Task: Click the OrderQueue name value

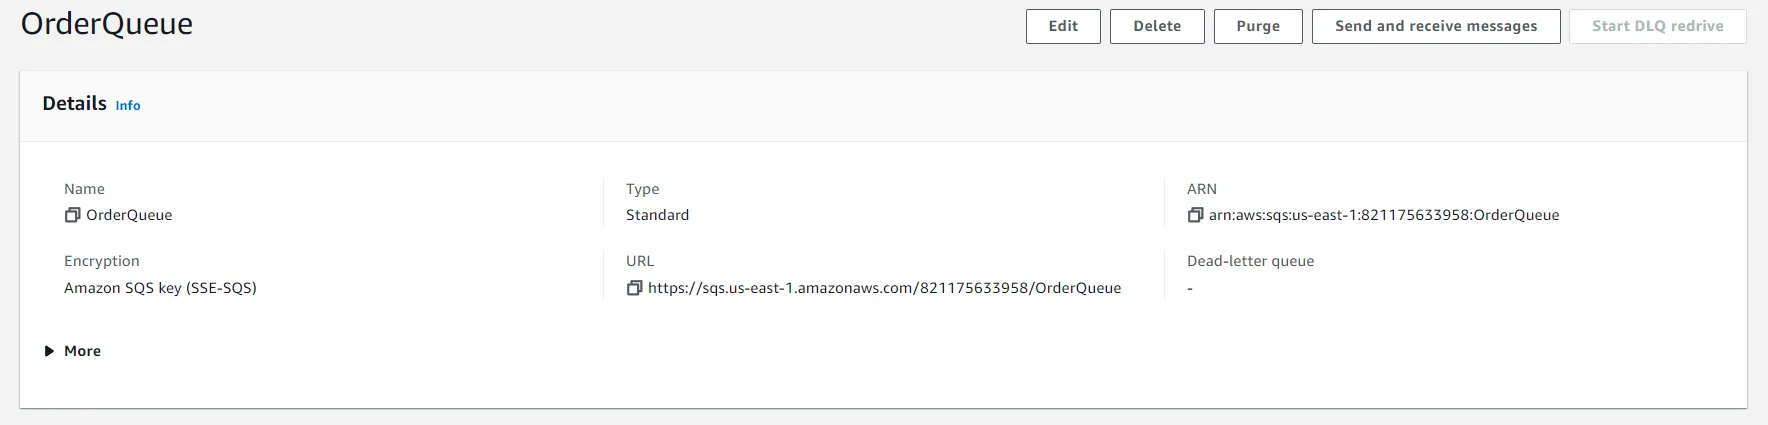Action: point(129,215)
